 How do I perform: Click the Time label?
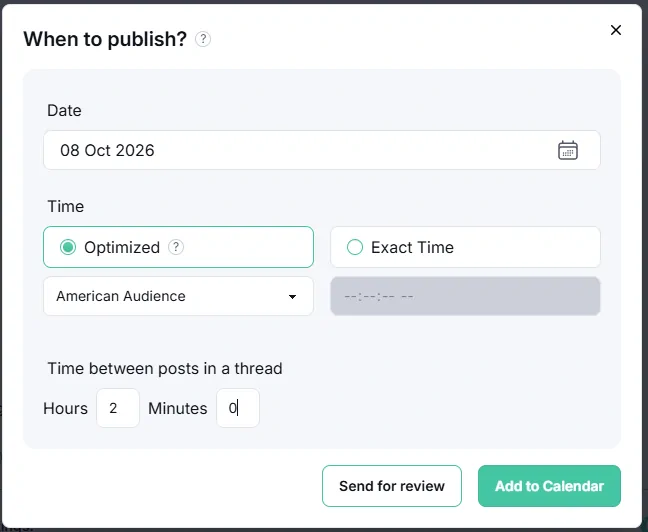click(x=66, y=206)
